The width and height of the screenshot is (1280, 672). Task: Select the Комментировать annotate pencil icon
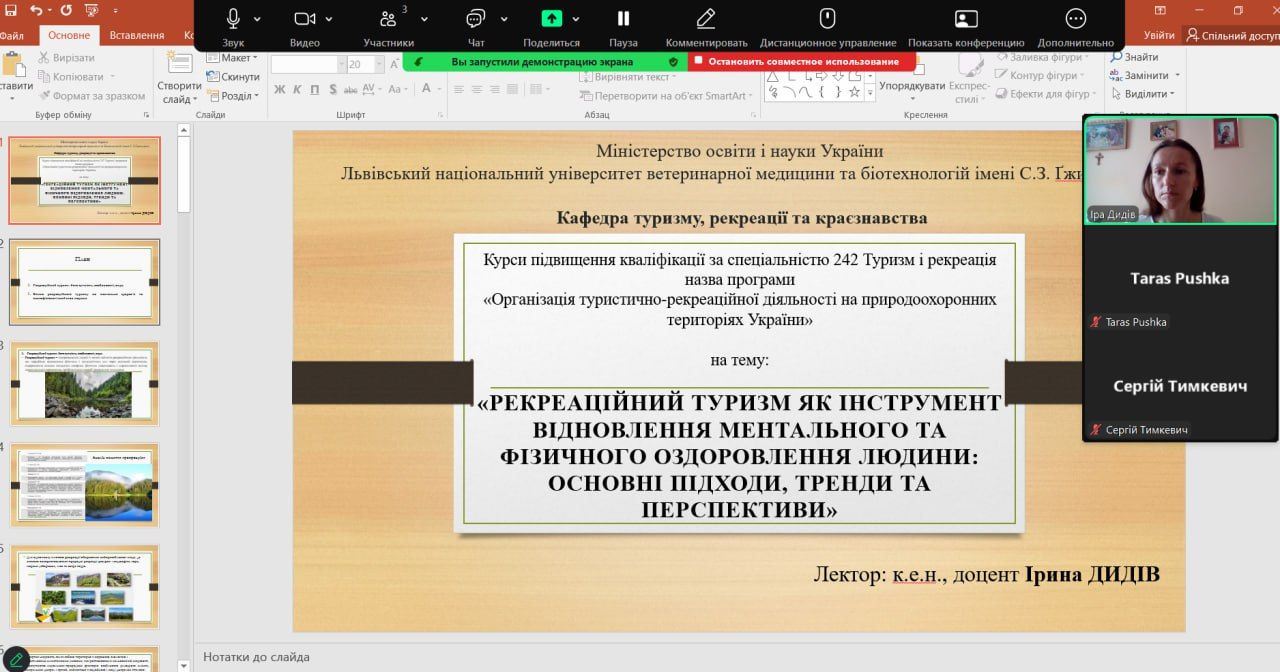[706, 19]
